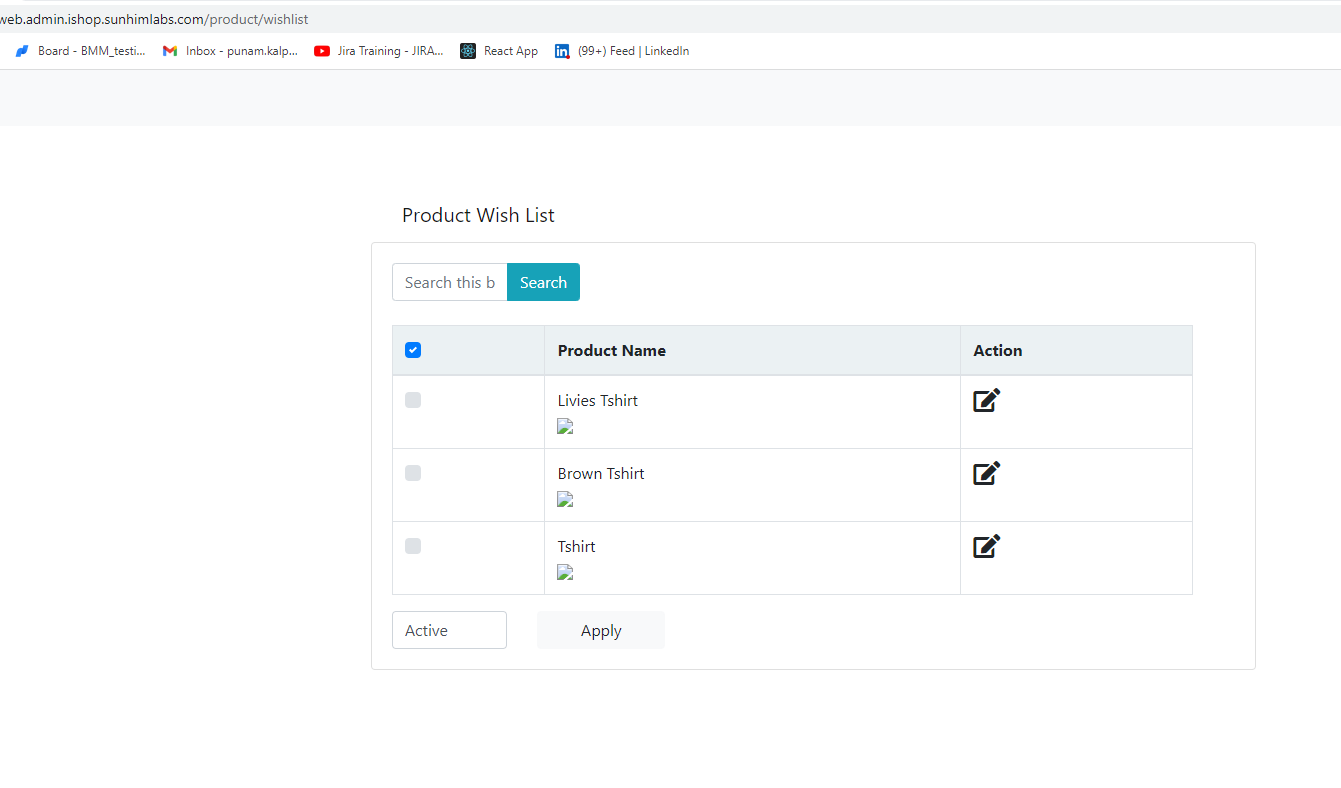Open the edit icon for Brown Tshirt
1341x788 pixels.
(987, 473)
